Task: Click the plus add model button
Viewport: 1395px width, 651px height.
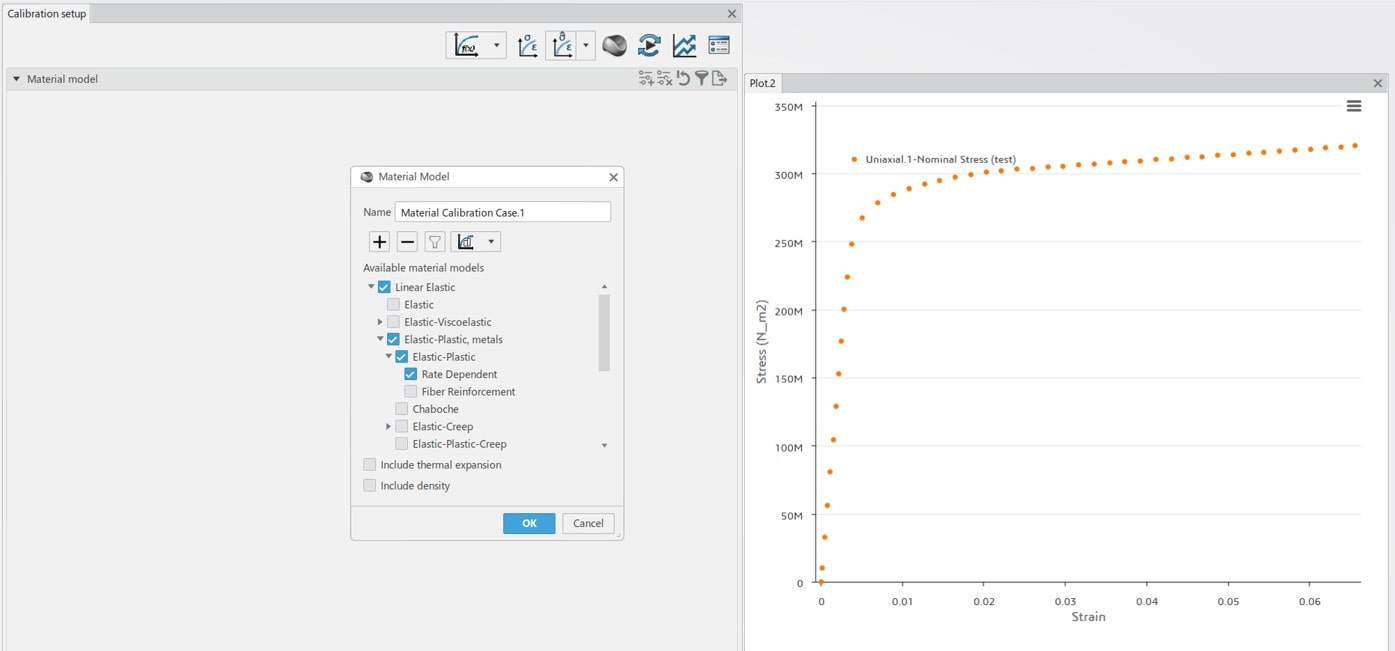Action: pos(379,242)
